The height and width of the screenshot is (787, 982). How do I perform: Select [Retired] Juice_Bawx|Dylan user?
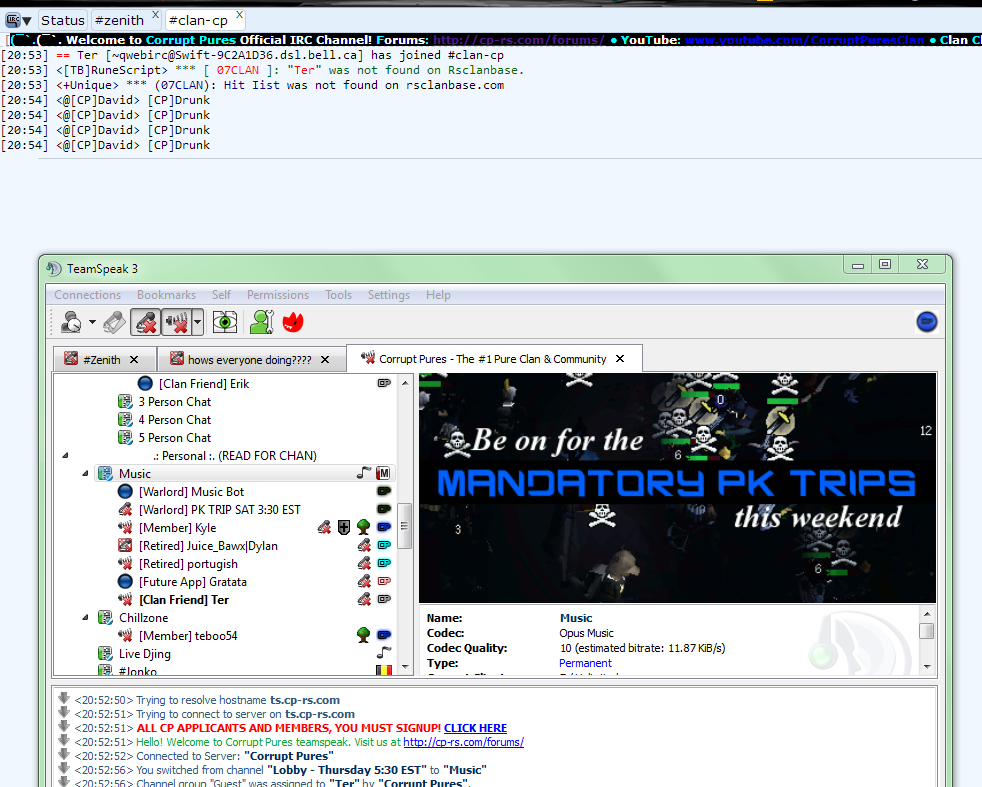click(208, 546)
